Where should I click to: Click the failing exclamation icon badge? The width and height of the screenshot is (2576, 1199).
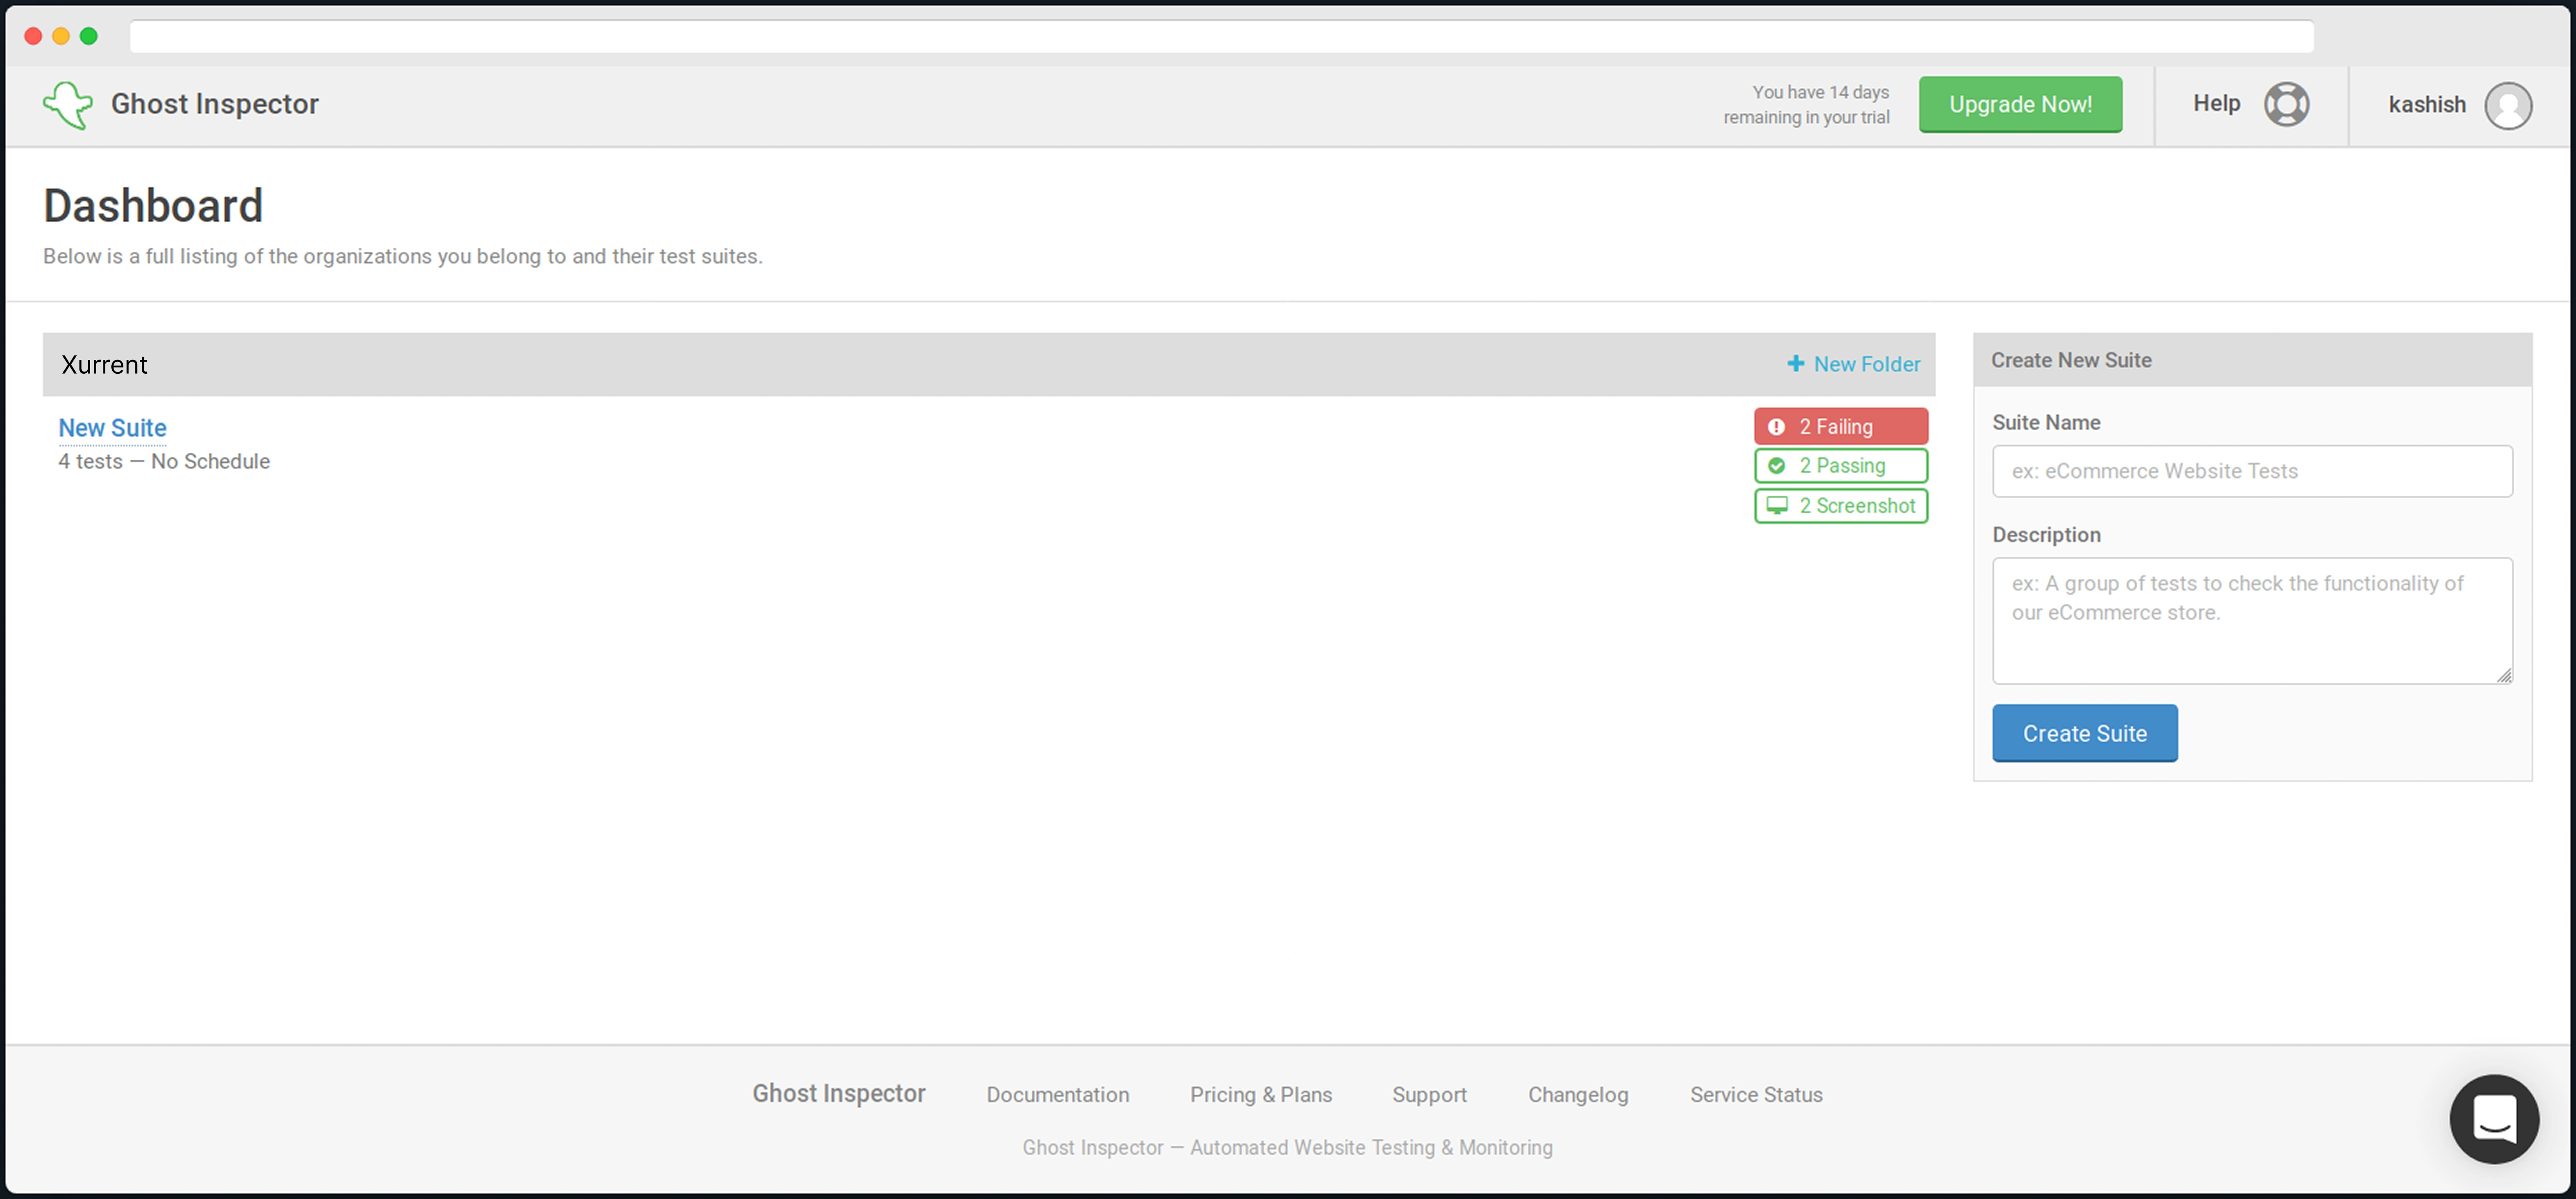click(x=1777, y=427)
